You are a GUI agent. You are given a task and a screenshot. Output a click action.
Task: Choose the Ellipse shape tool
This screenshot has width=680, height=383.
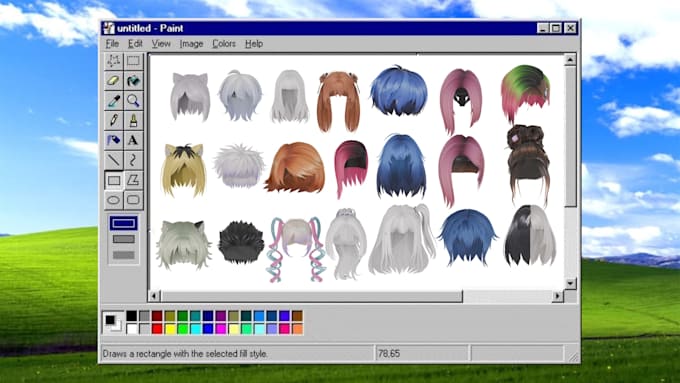(x=114, y=200)
